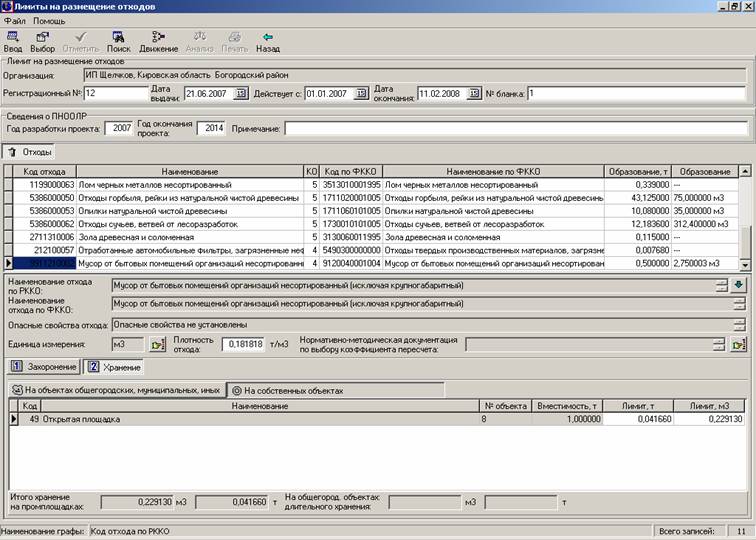Open the Поиск search tool
Image resolution: width=756 pixels, height=540 pixels.
118,40
